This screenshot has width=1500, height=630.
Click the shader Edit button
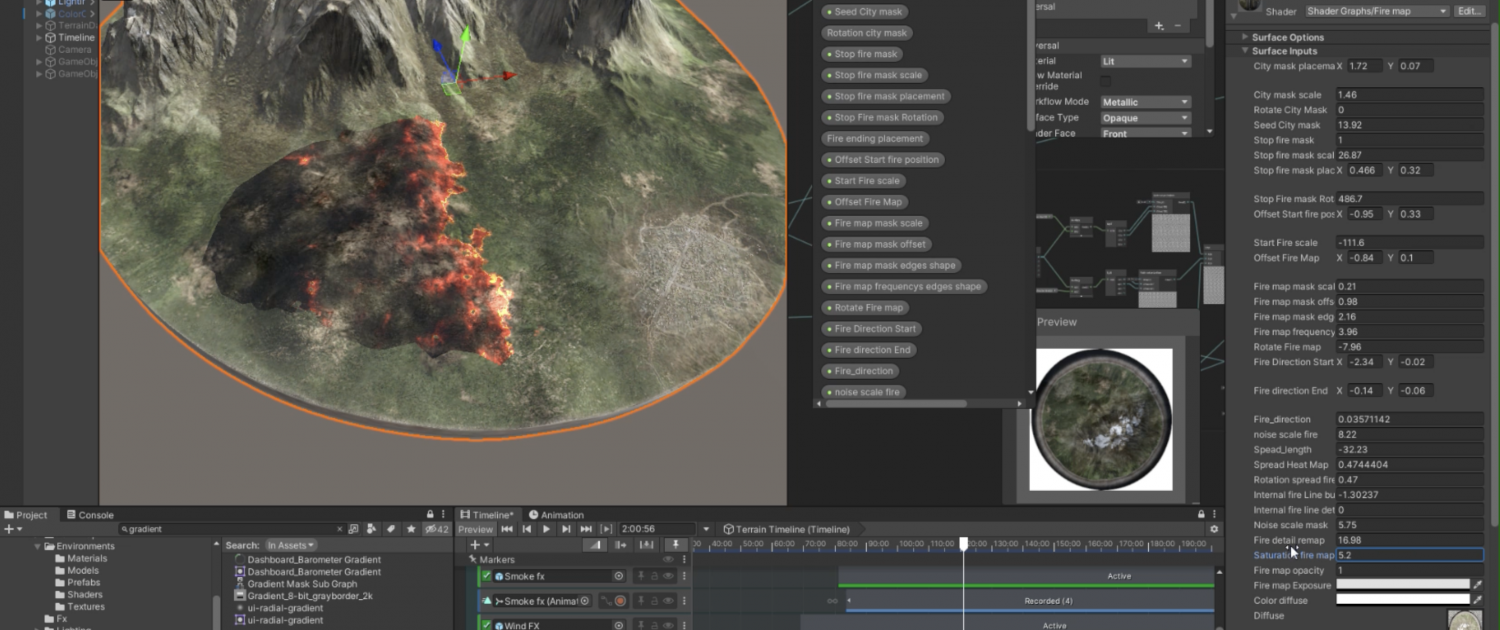point(1468,11)
